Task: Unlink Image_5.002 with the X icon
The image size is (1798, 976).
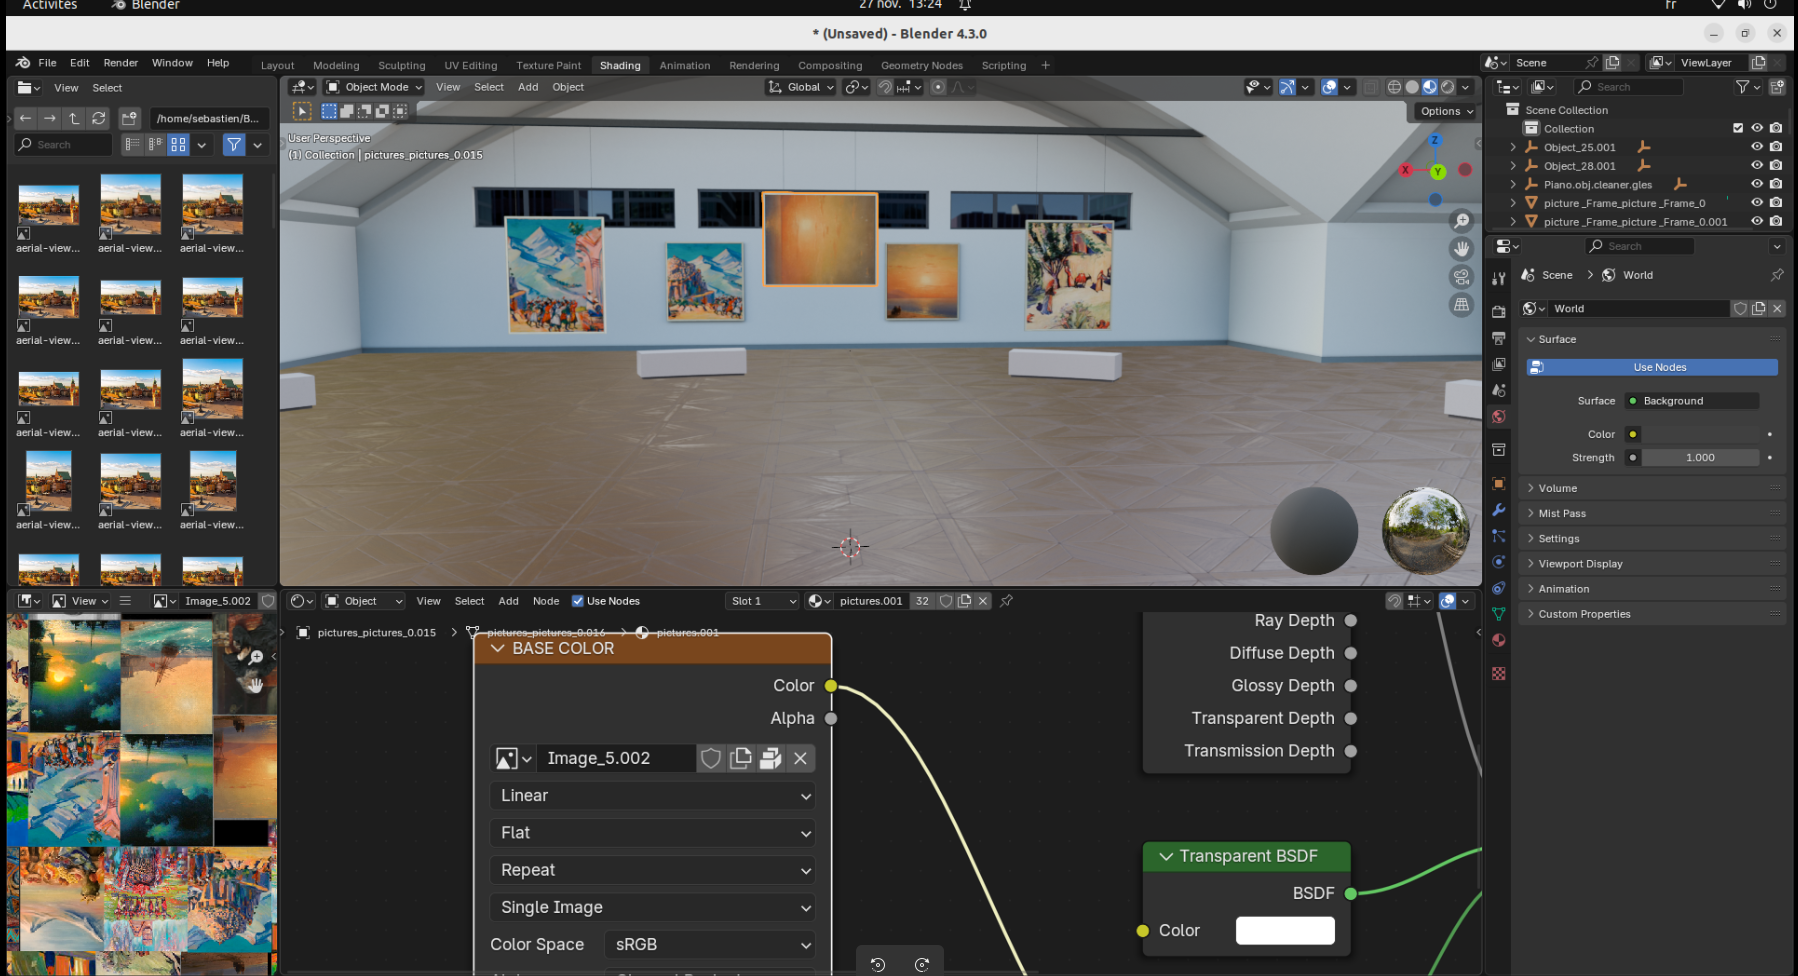Action: click(x=800, y=758)
